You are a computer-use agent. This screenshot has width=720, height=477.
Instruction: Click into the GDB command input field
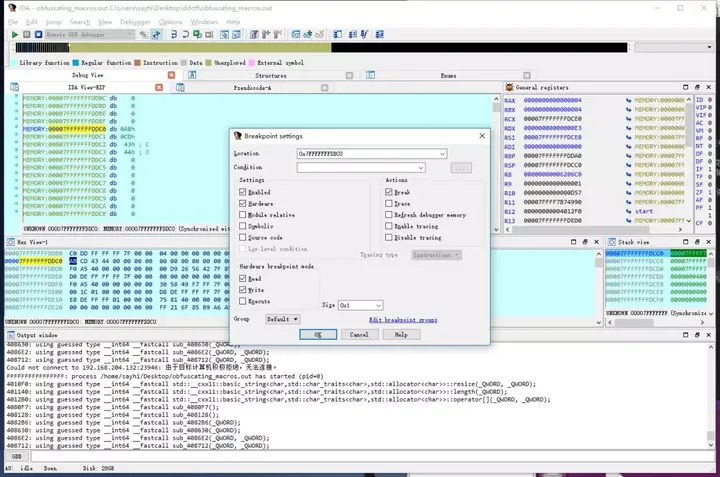(x=372, y=456)
